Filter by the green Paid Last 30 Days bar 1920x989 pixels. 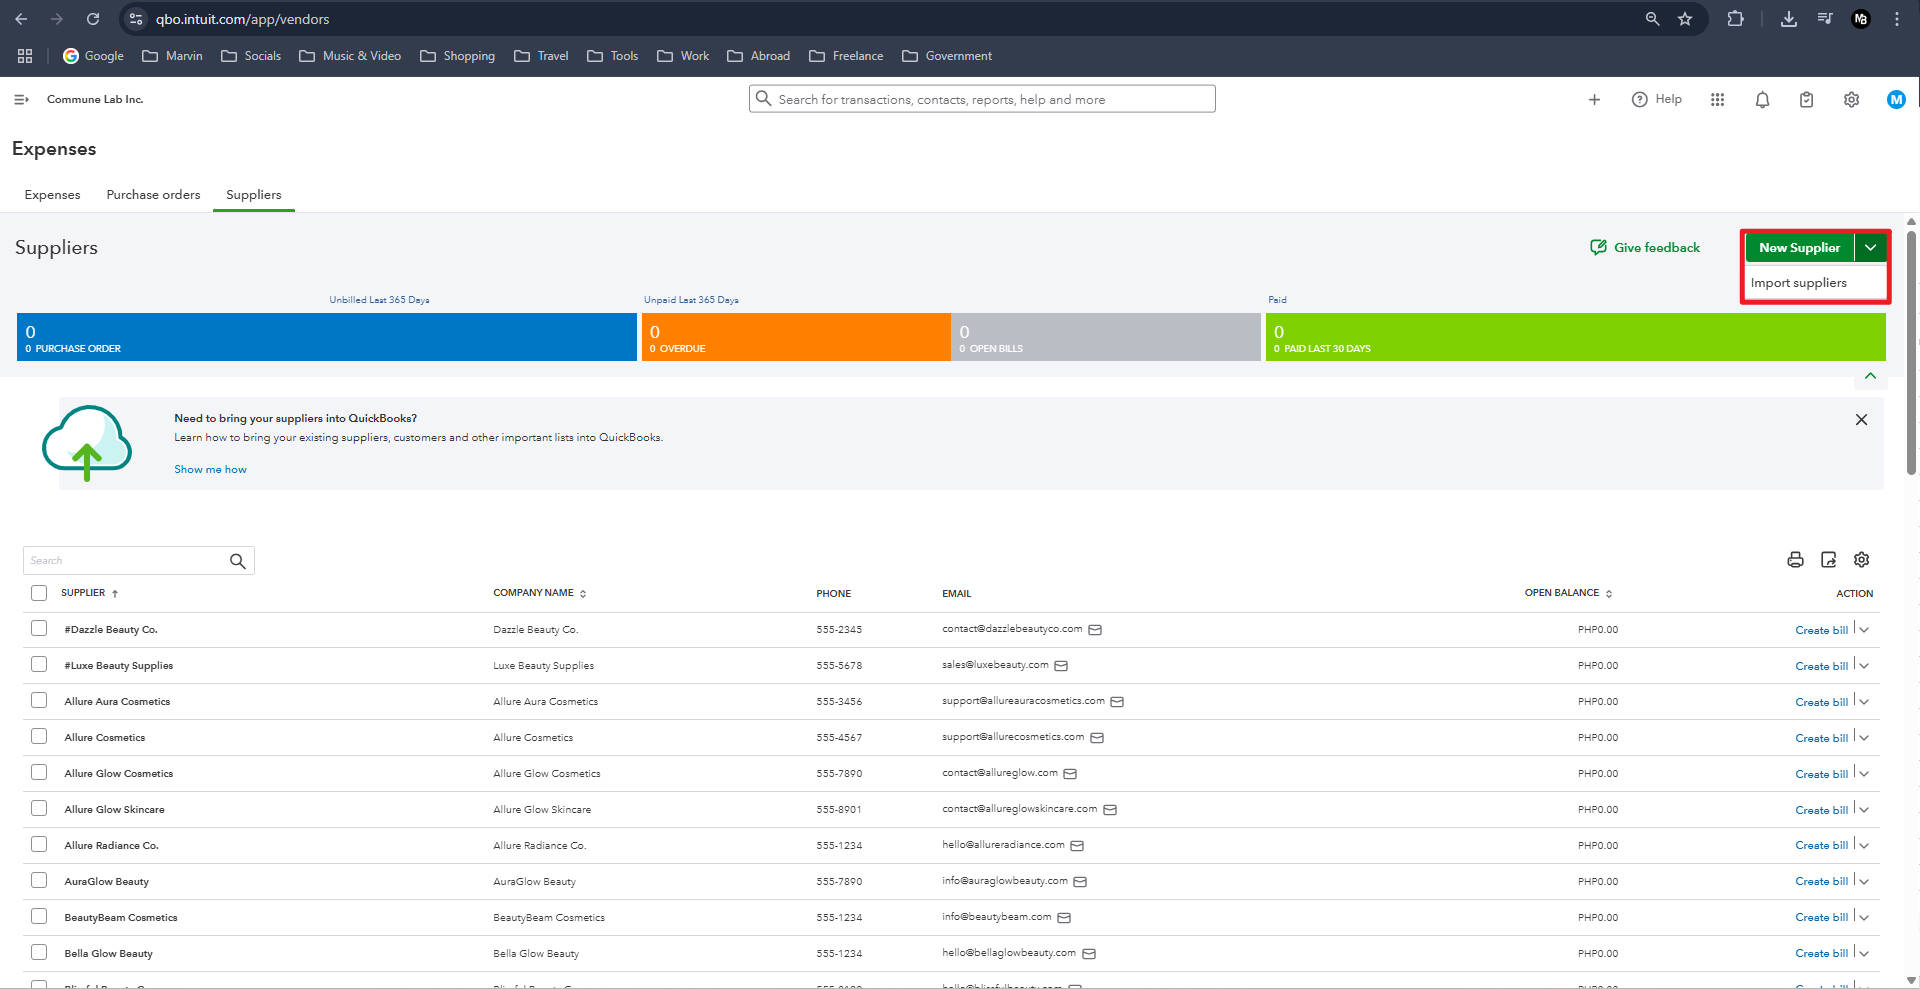pos(1575,337)
